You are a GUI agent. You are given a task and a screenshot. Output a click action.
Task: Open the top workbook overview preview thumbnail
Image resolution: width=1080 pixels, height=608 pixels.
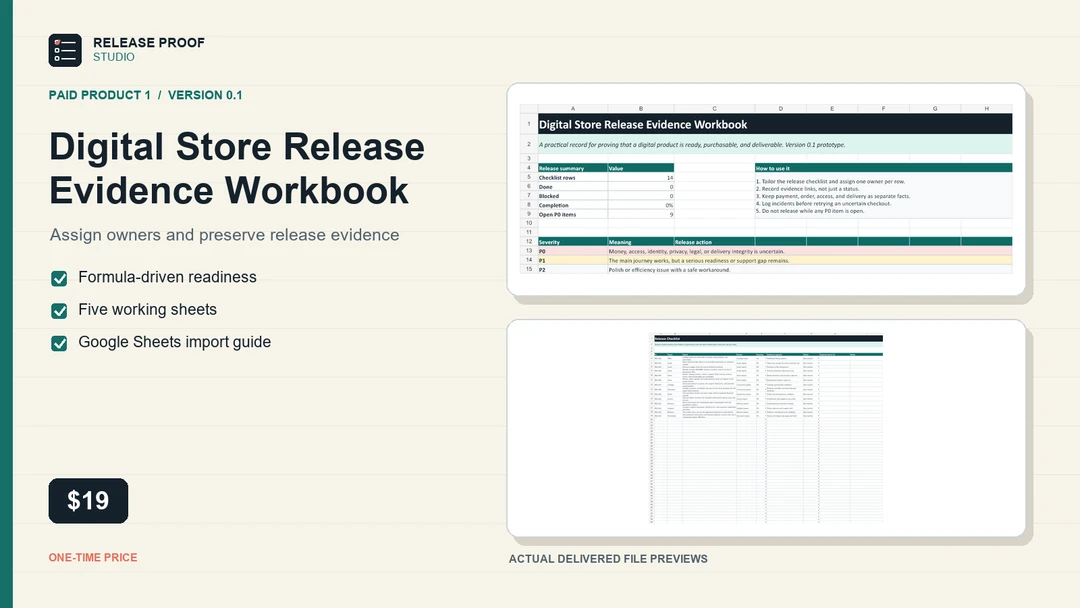point(766,189)
